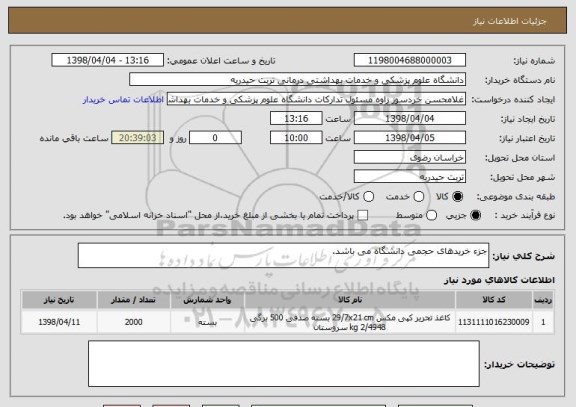Click the quantity cell 2000
The image size is (576, 407).
coord(134,322)
